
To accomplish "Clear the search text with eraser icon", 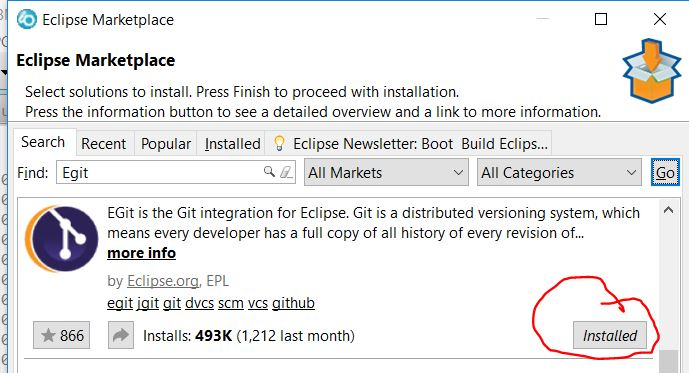I will (x=286, y=171).
